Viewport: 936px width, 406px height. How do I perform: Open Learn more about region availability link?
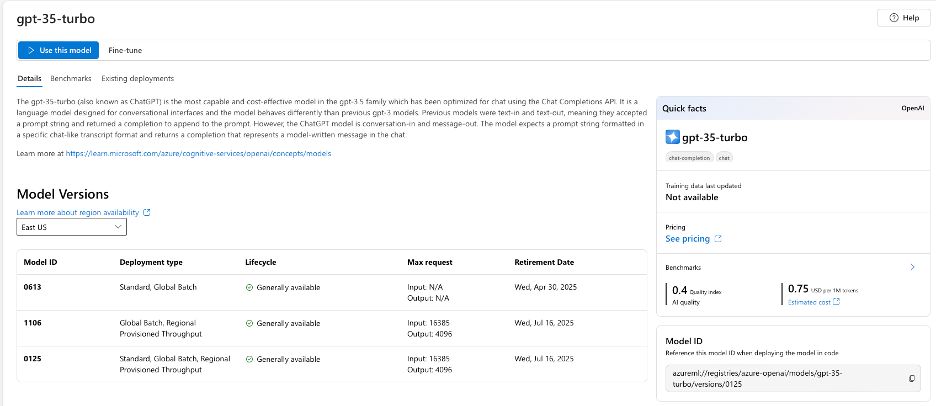tap(78, 212)
